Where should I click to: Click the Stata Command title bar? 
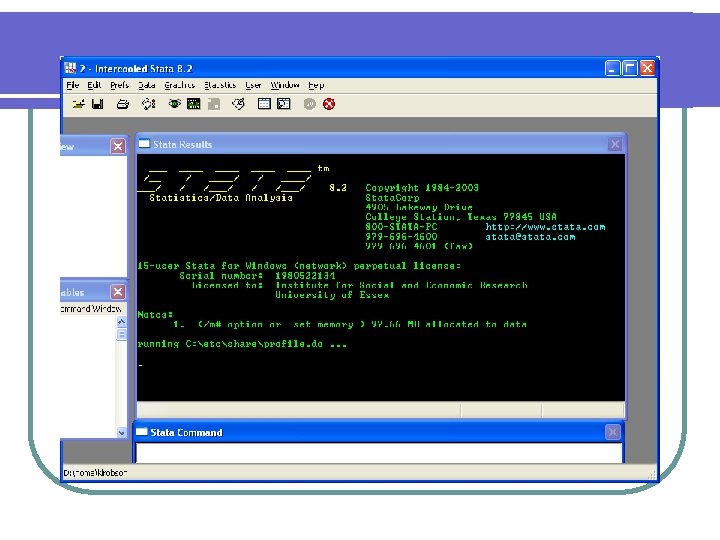[379, 432]
